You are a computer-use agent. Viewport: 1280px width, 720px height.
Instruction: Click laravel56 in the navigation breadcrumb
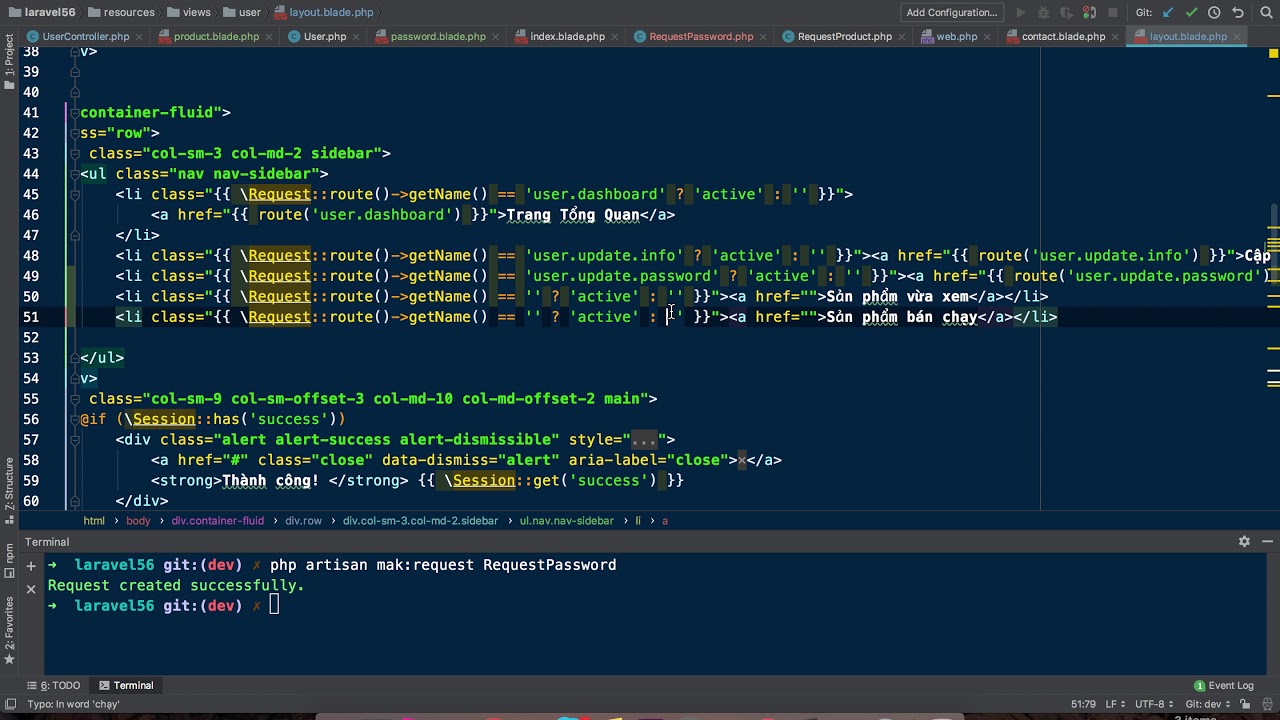point(40,13)
